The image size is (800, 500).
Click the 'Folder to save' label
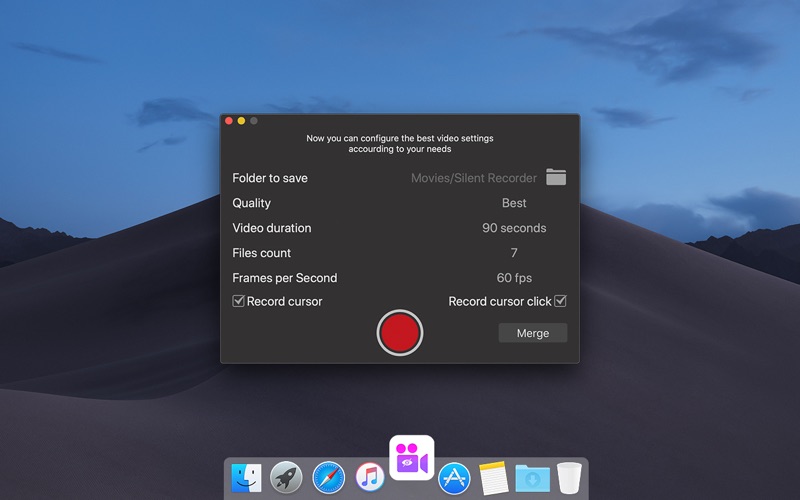[x=270, y=178]
